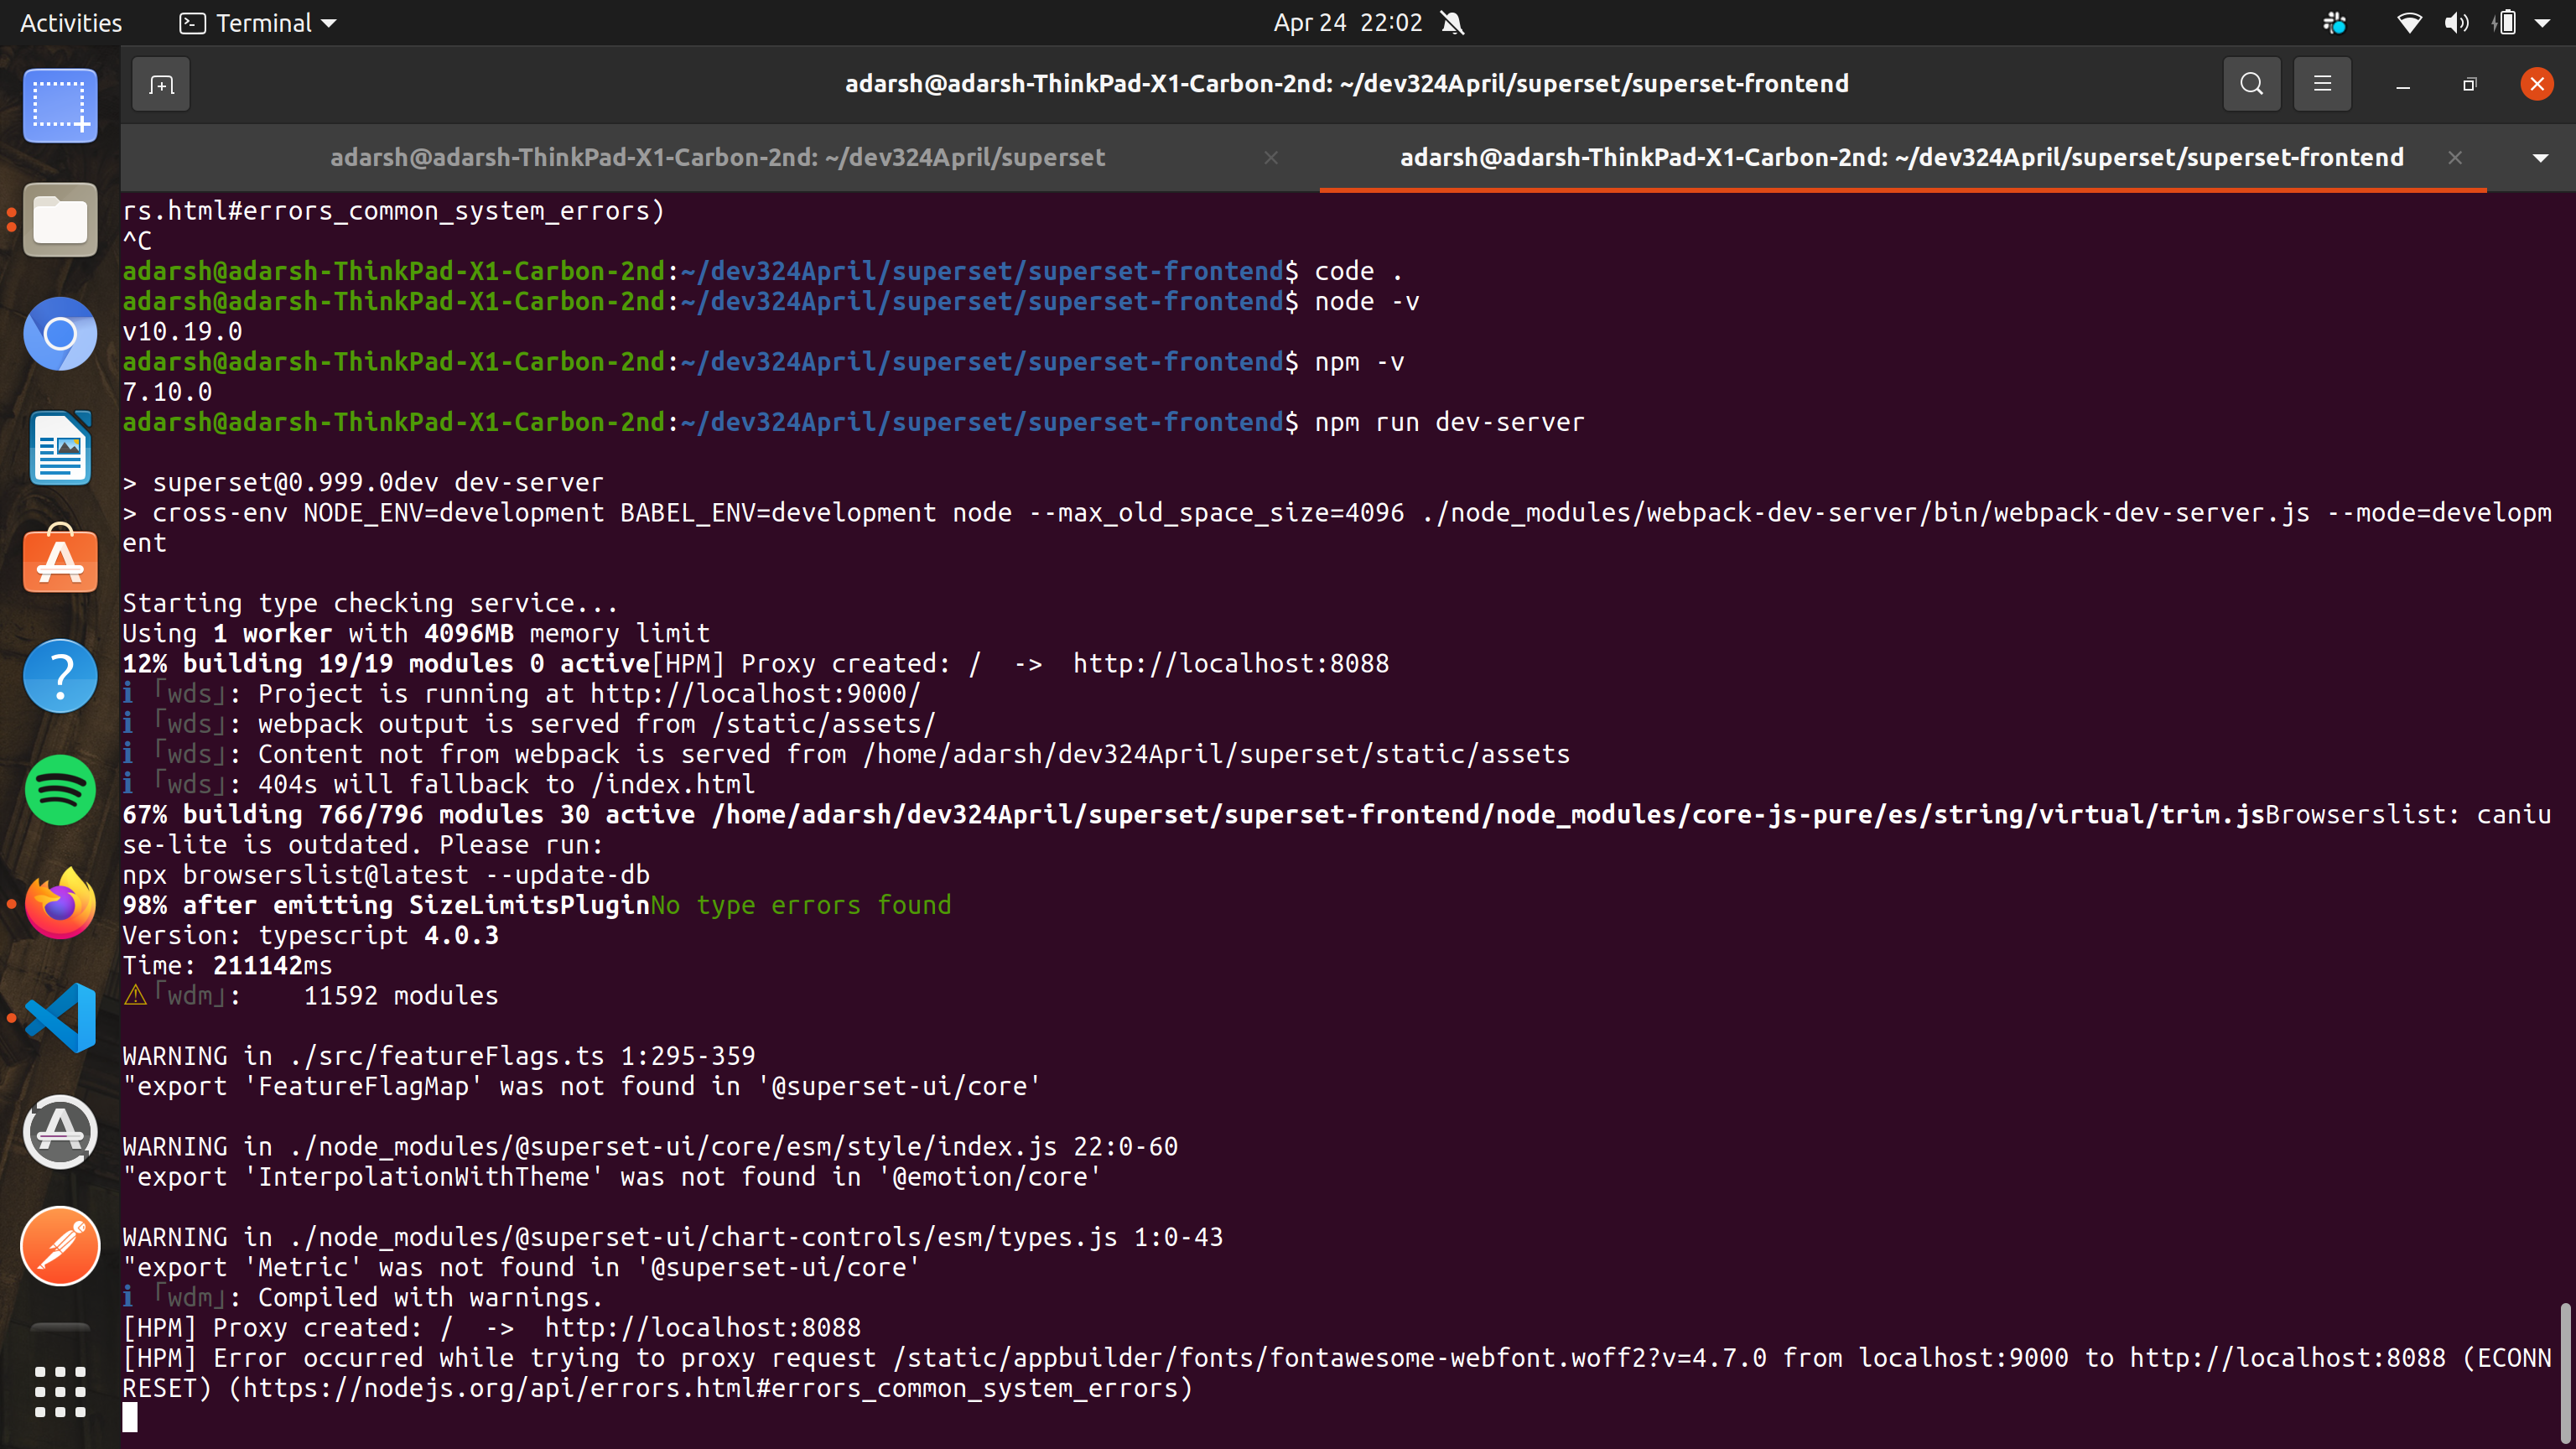This screenshot has width=2576, height=1449.
Task: Select the superset-frontend terminal tab
Action: click(1901, 158)
